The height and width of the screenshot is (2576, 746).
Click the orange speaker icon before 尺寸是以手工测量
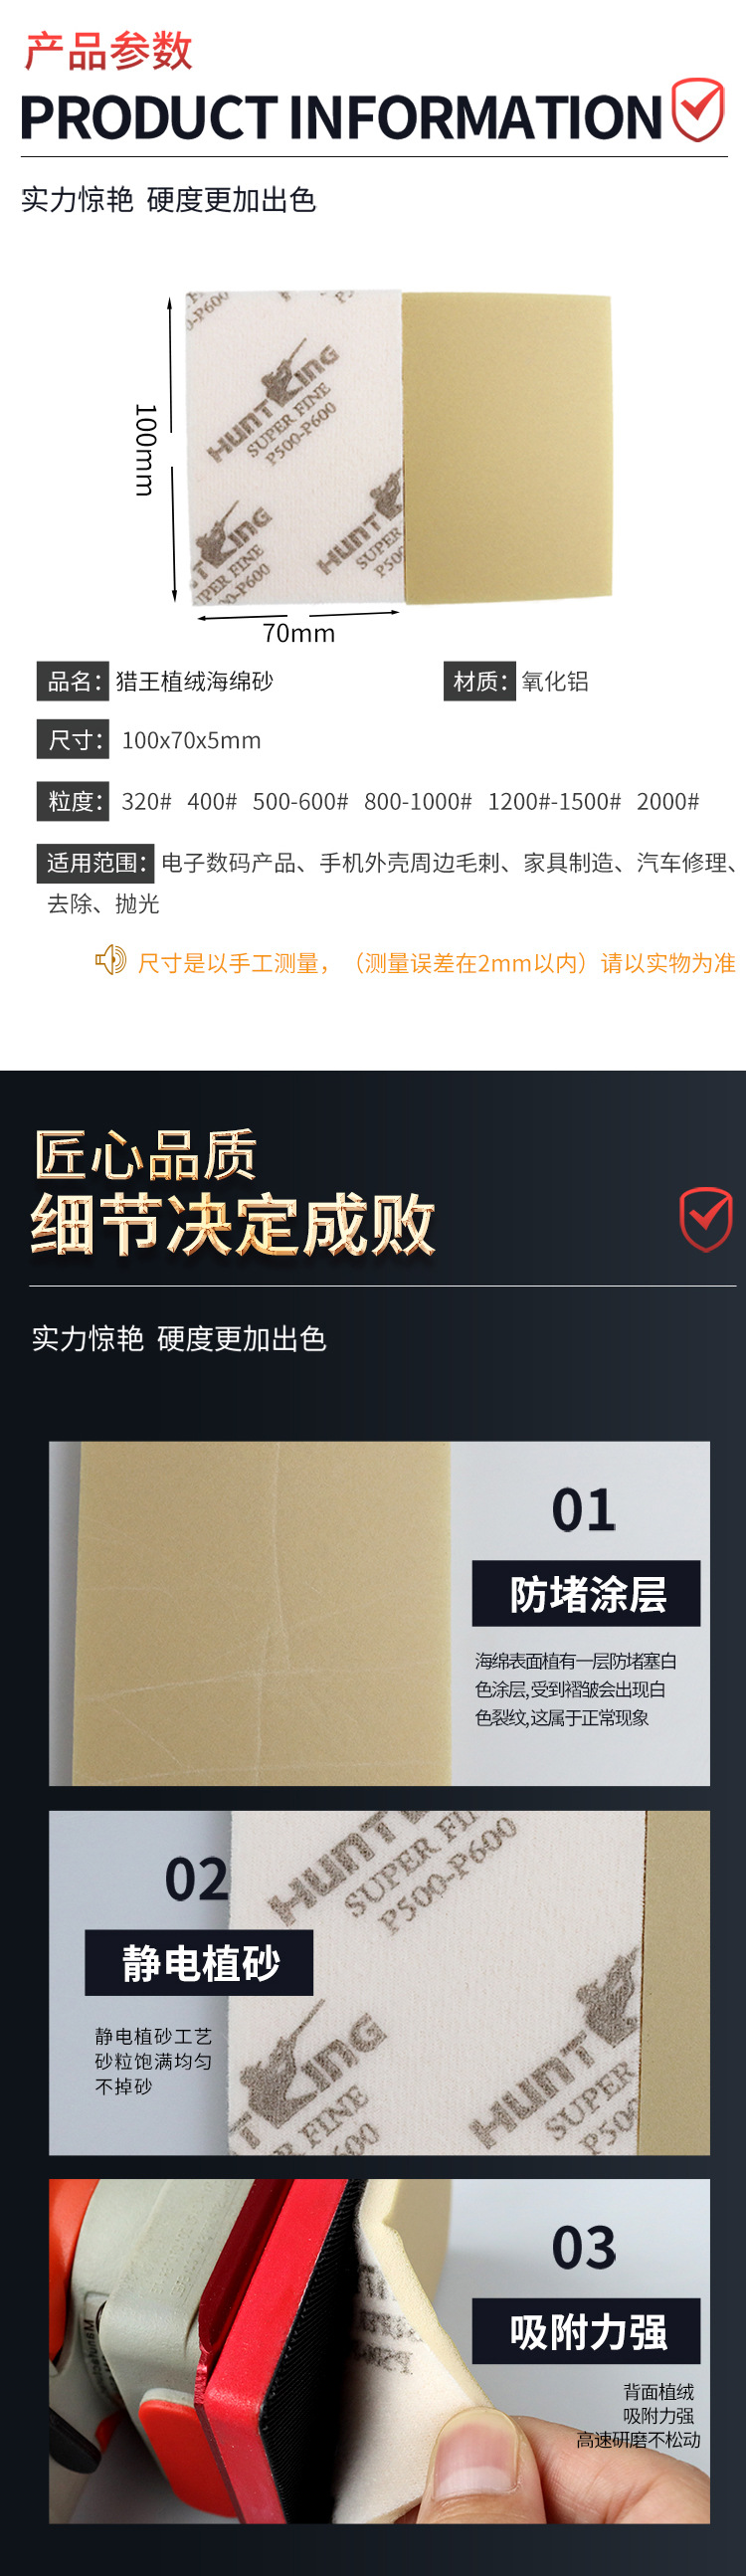point(110,961)
